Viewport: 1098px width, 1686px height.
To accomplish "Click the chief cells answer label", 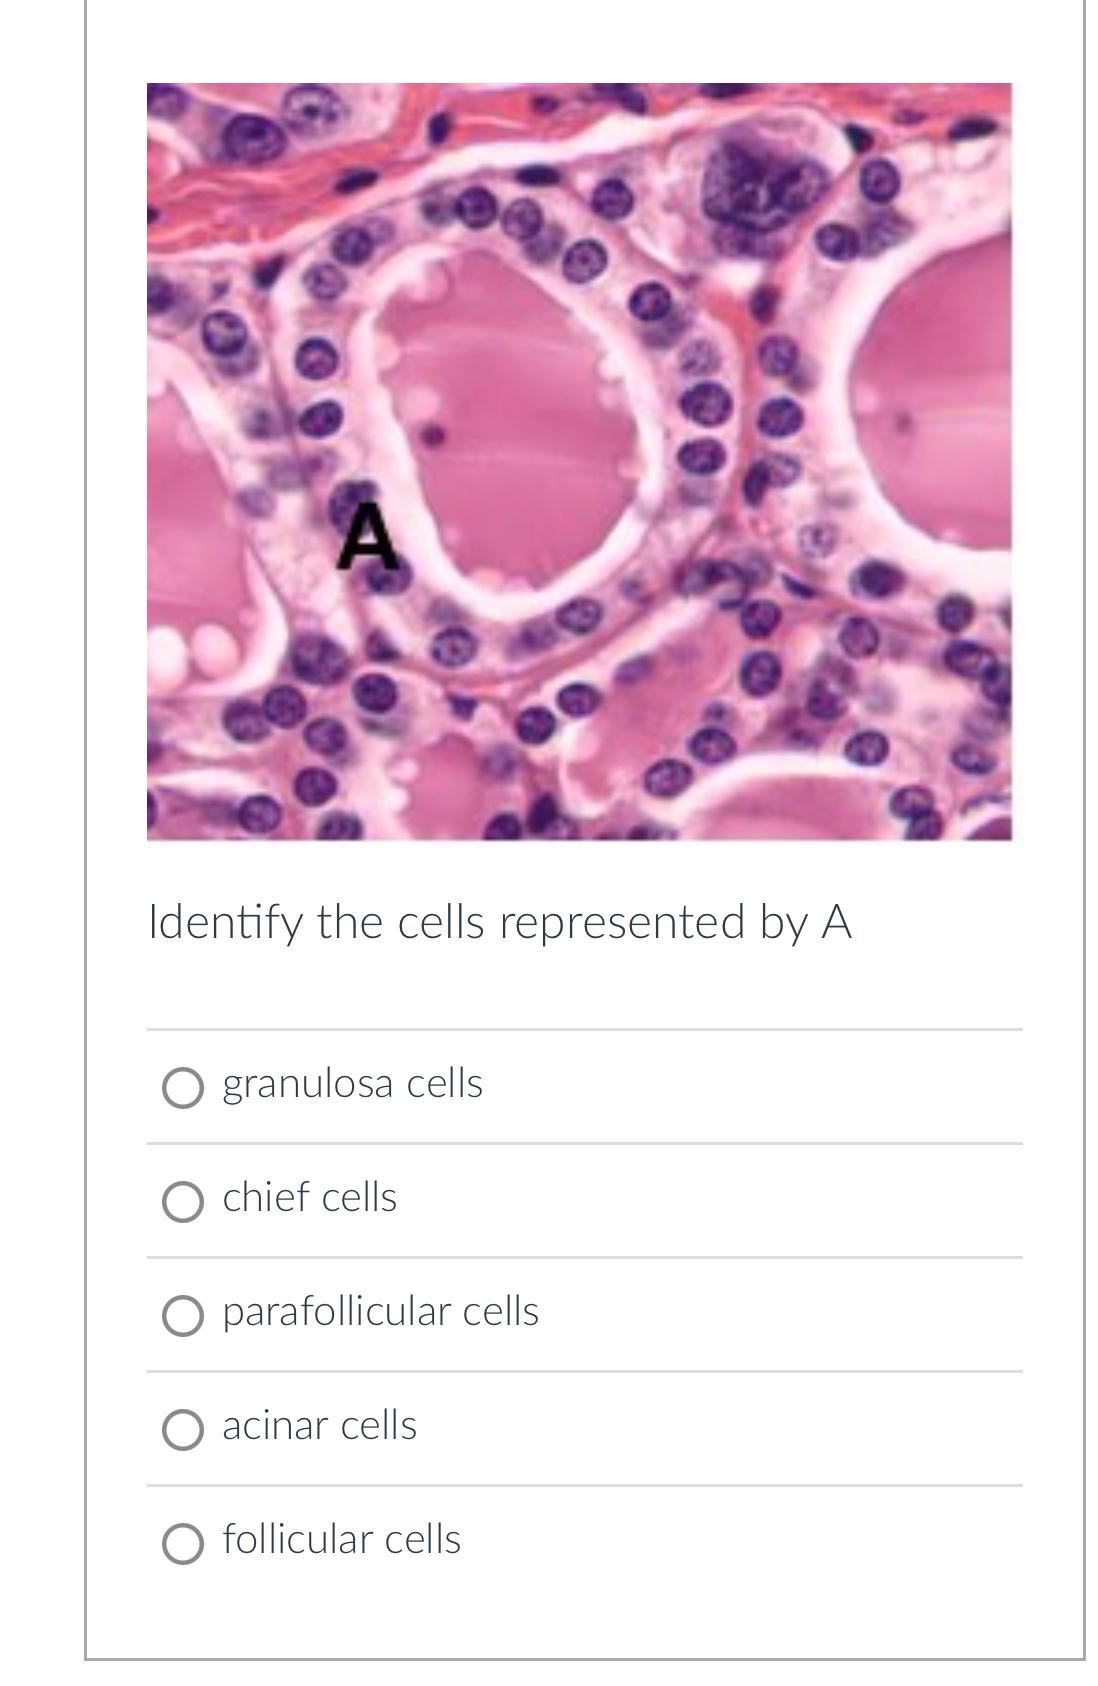I will pos(309,1197).
